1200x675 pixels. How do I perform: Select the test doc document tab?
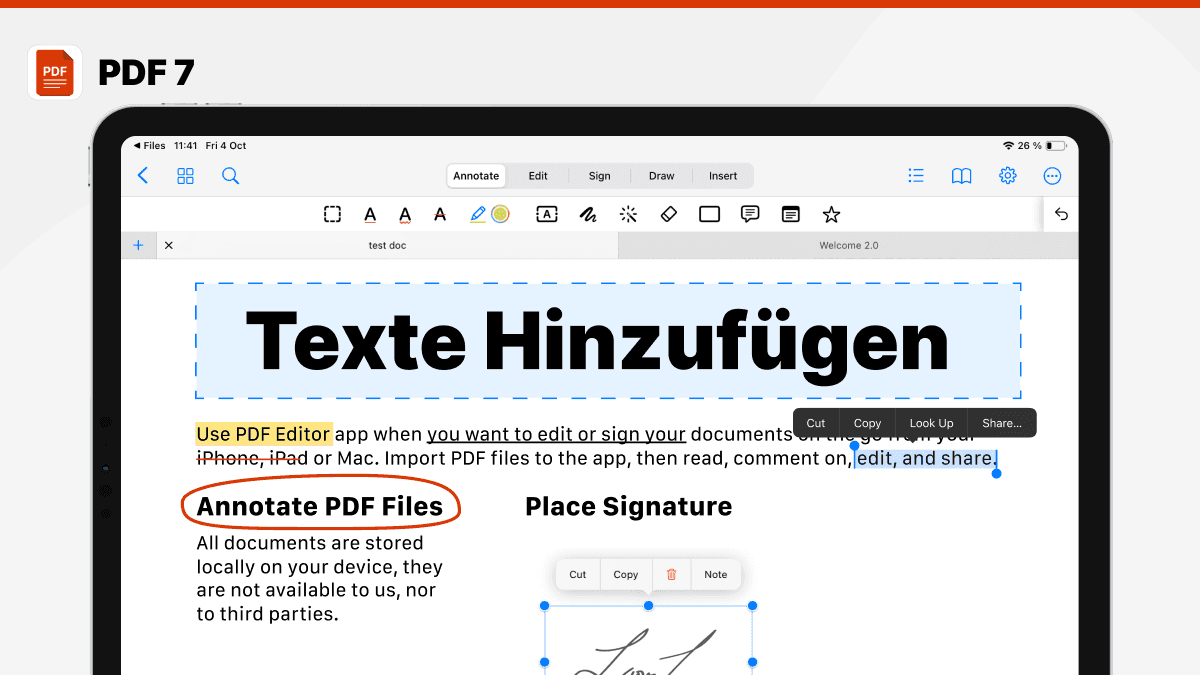(387, 245)
